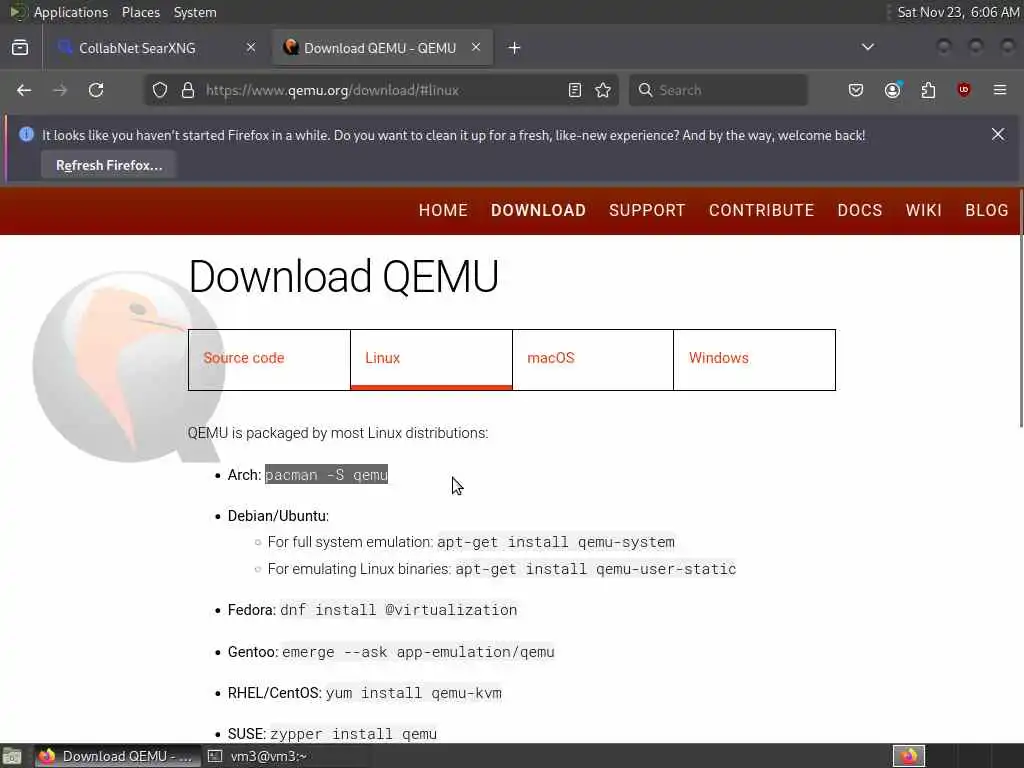
Task: Click the Refresh Firefox… button
Action: point(109,165)
